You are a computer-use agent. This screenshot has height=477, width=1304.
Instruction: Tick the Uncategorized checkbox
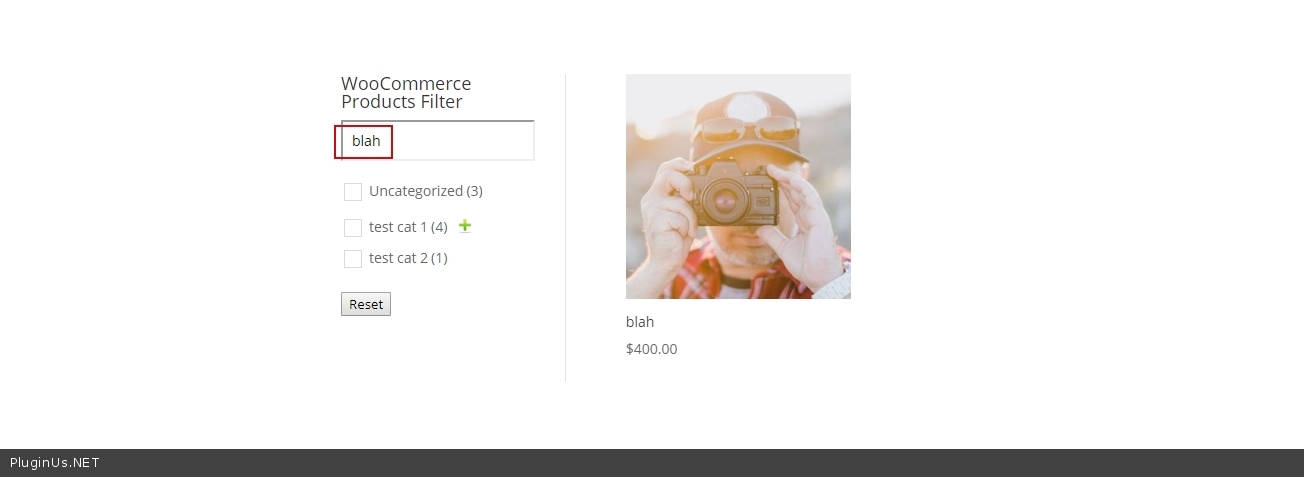pyautogui.click(x=353, y=192)
